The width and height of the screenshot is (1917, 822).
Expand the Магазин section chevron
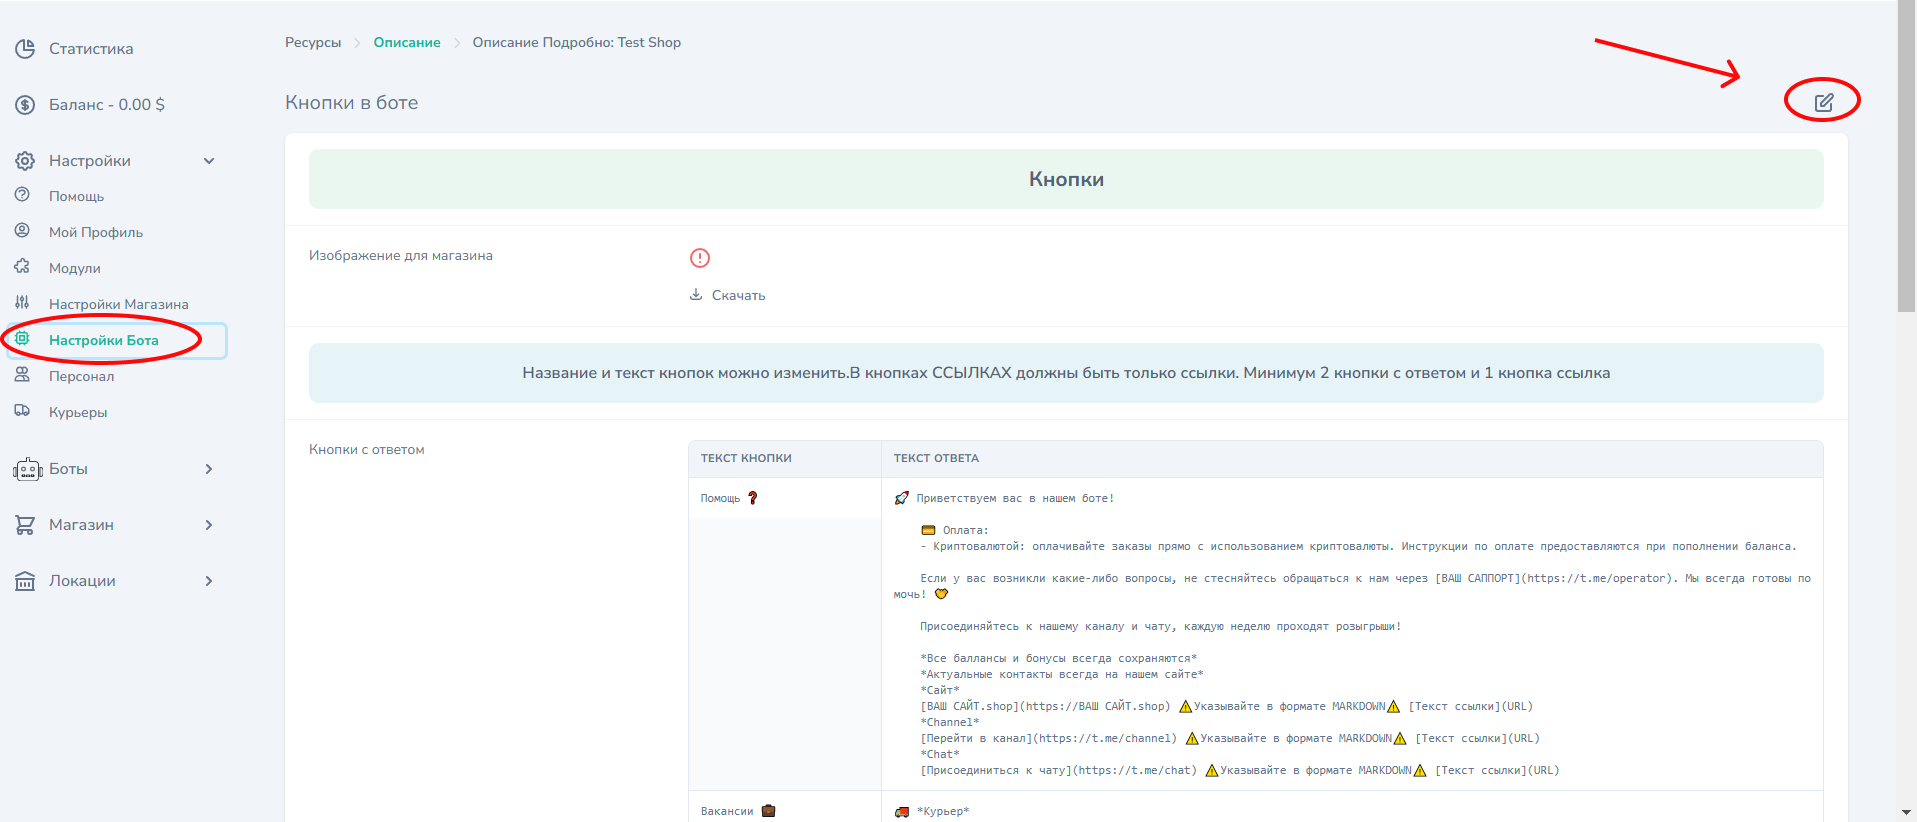[x=209, y=525]
